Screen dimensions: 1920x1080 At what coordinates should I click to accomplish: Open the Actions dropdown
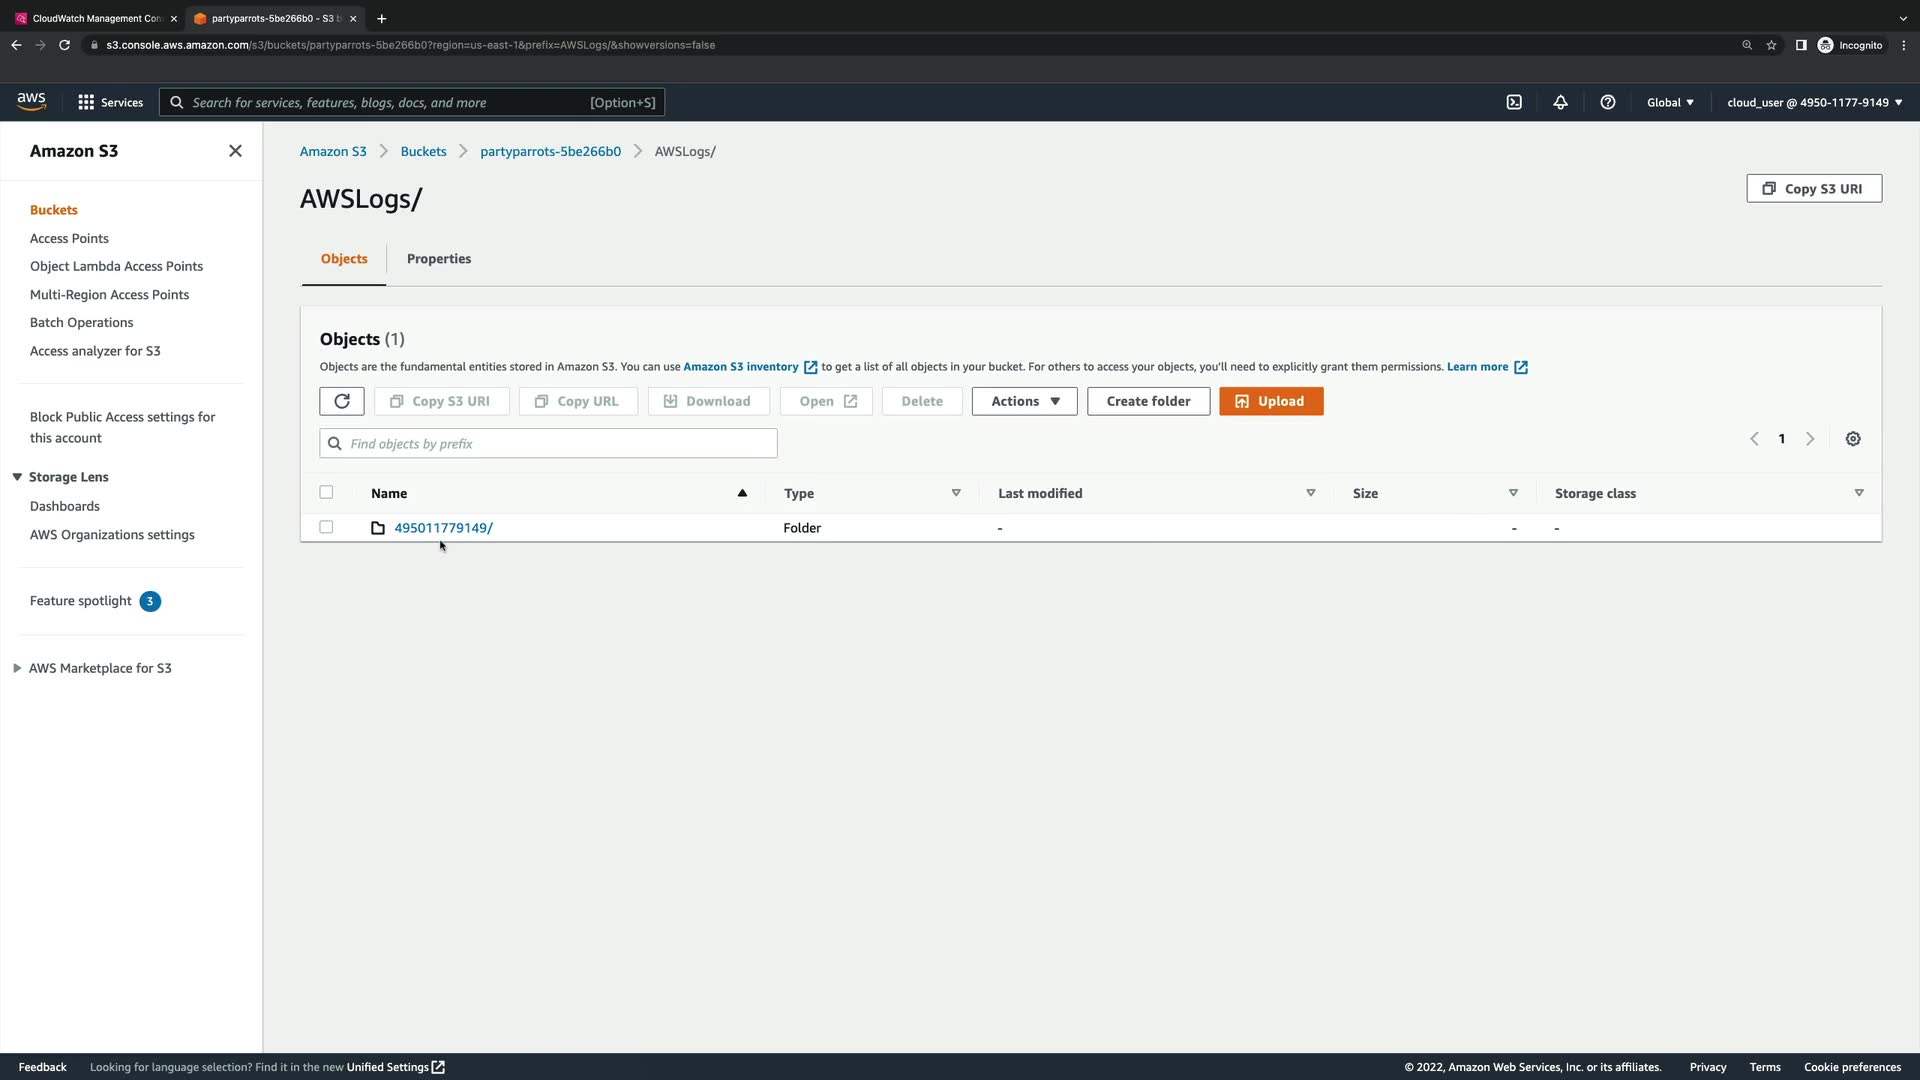point(1024,401)
